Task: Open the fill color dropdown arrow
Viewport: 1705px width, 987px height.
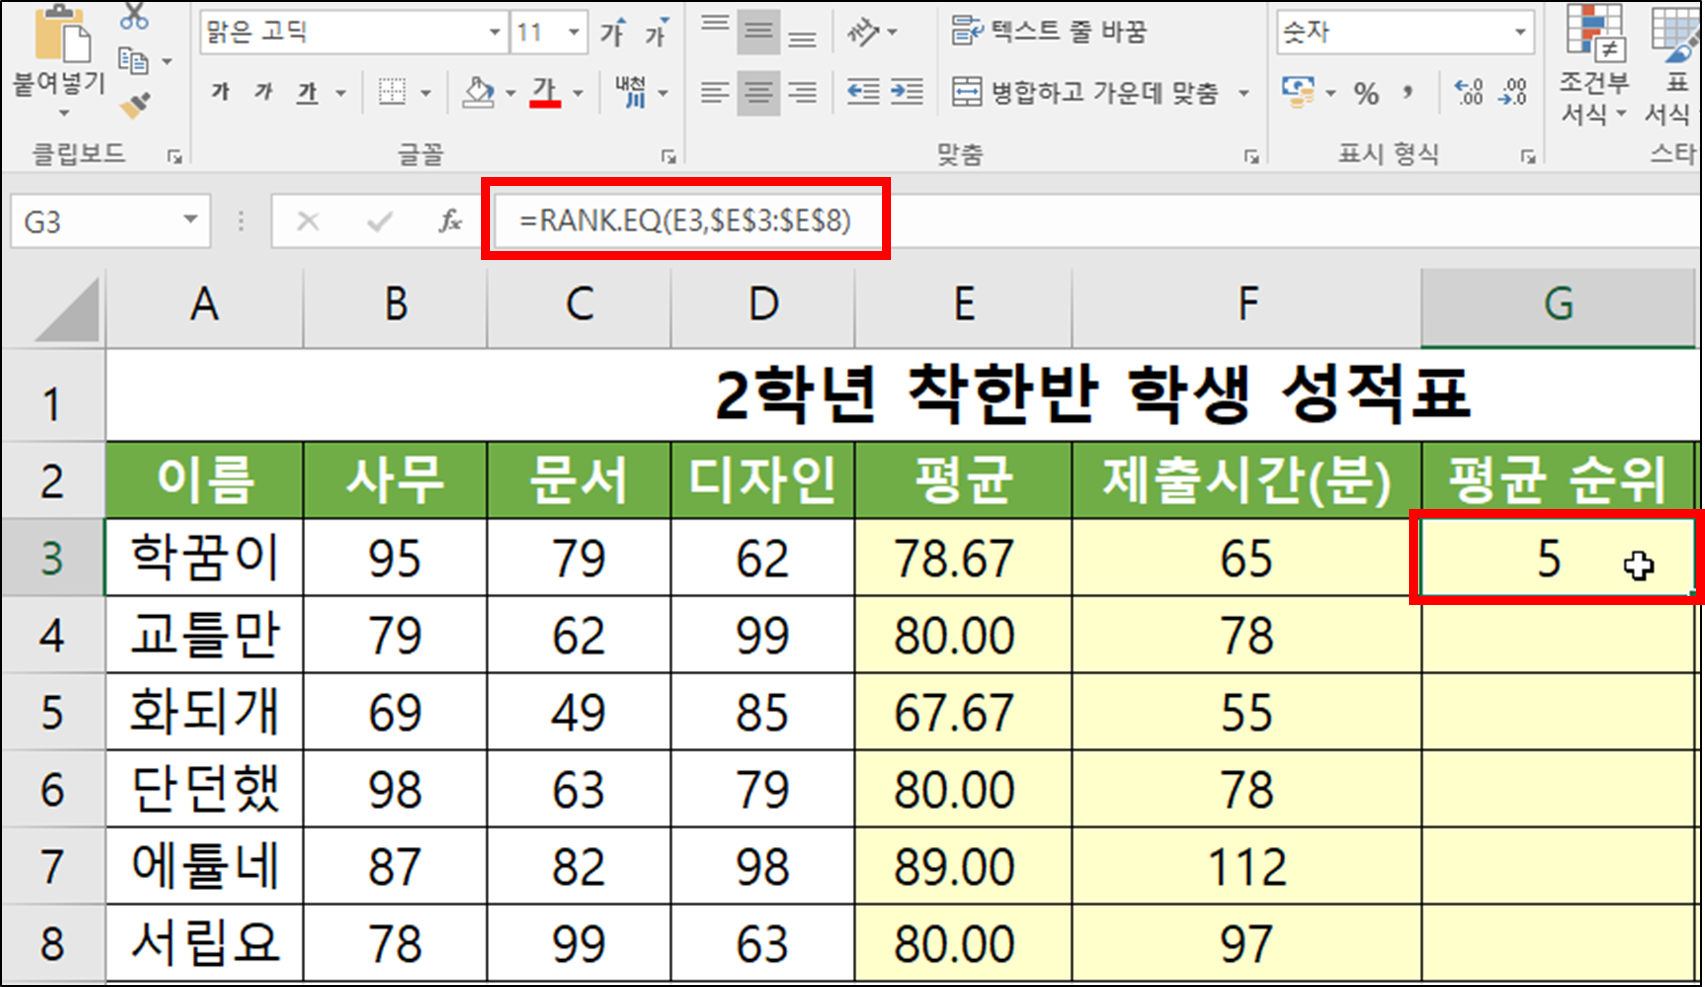Action: click(510, 94)
